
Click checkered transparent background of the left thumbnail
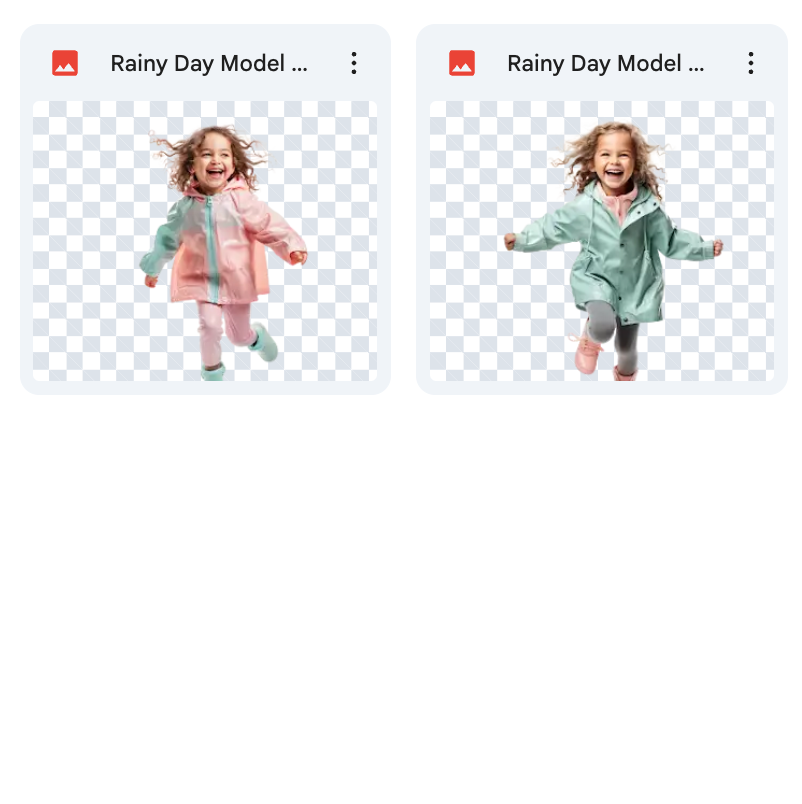[x=80, y=320]
